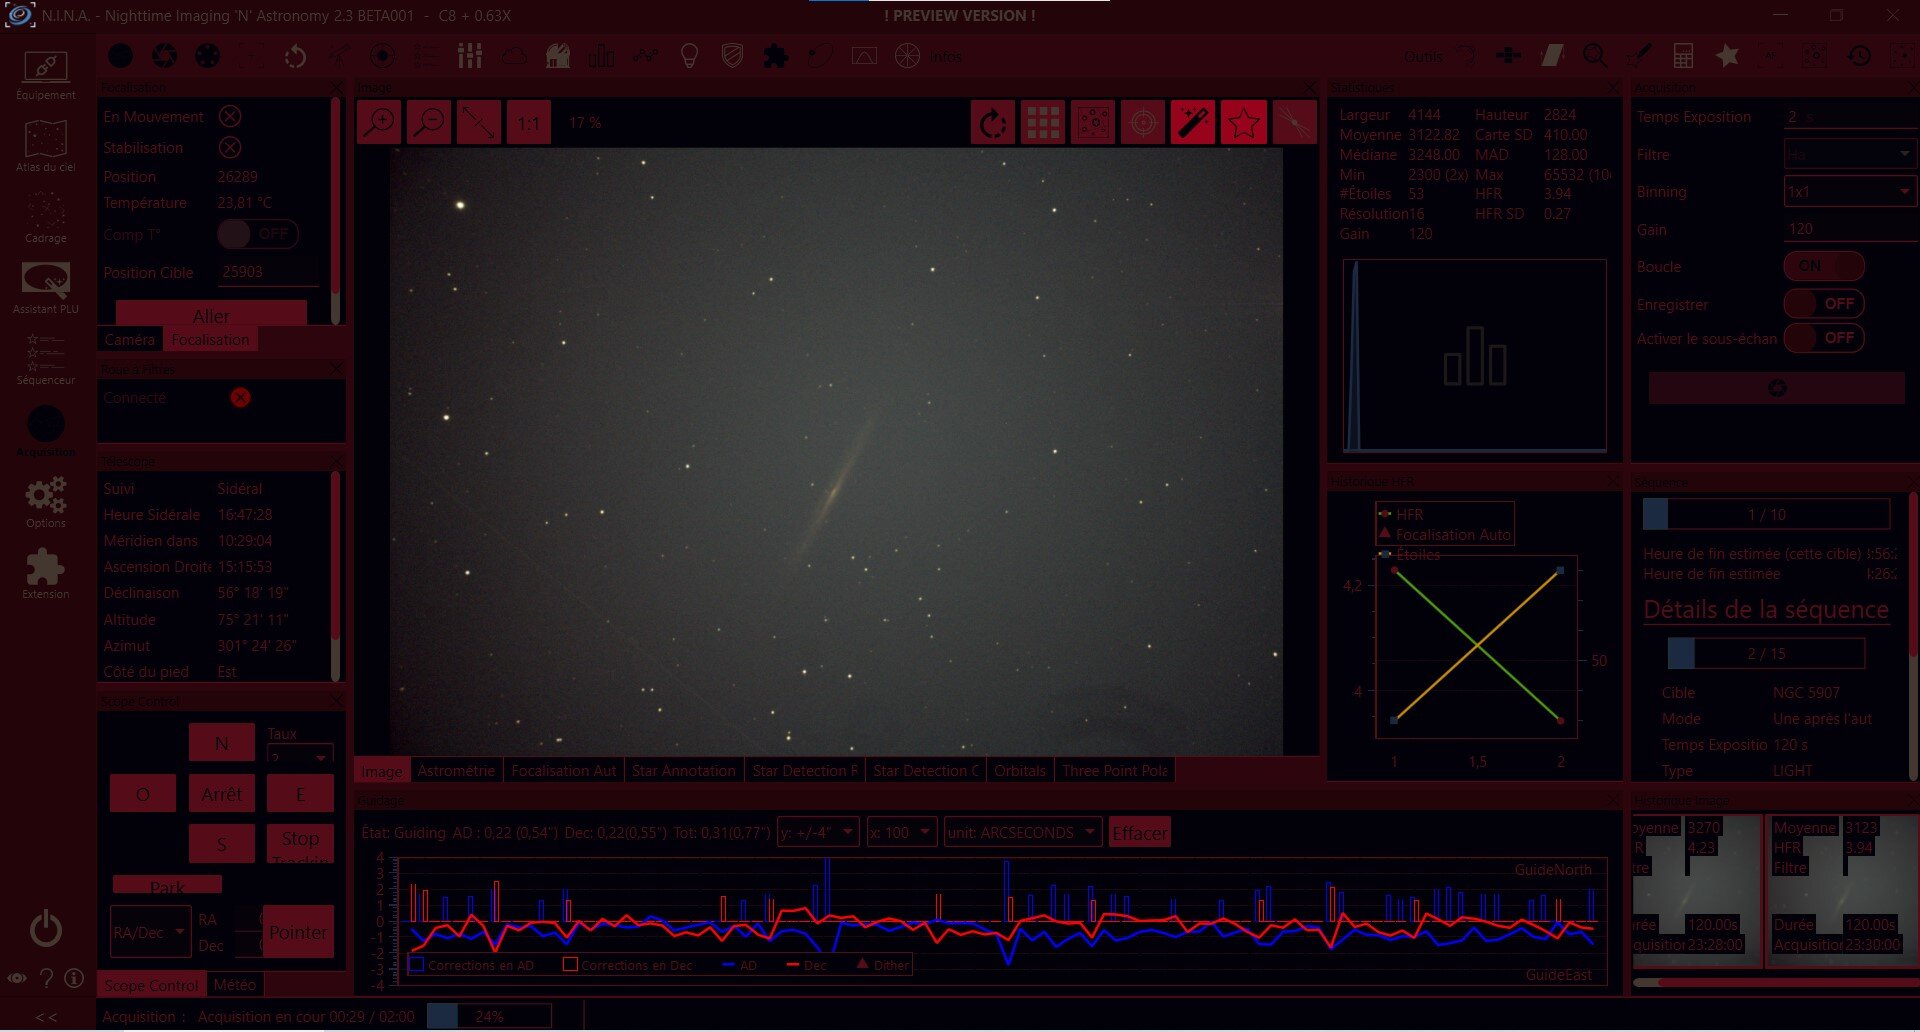The width and height of the screenshot is (1920, 1032).
Task: Switch to the Météo tab
Action: [x=235, y=985]
